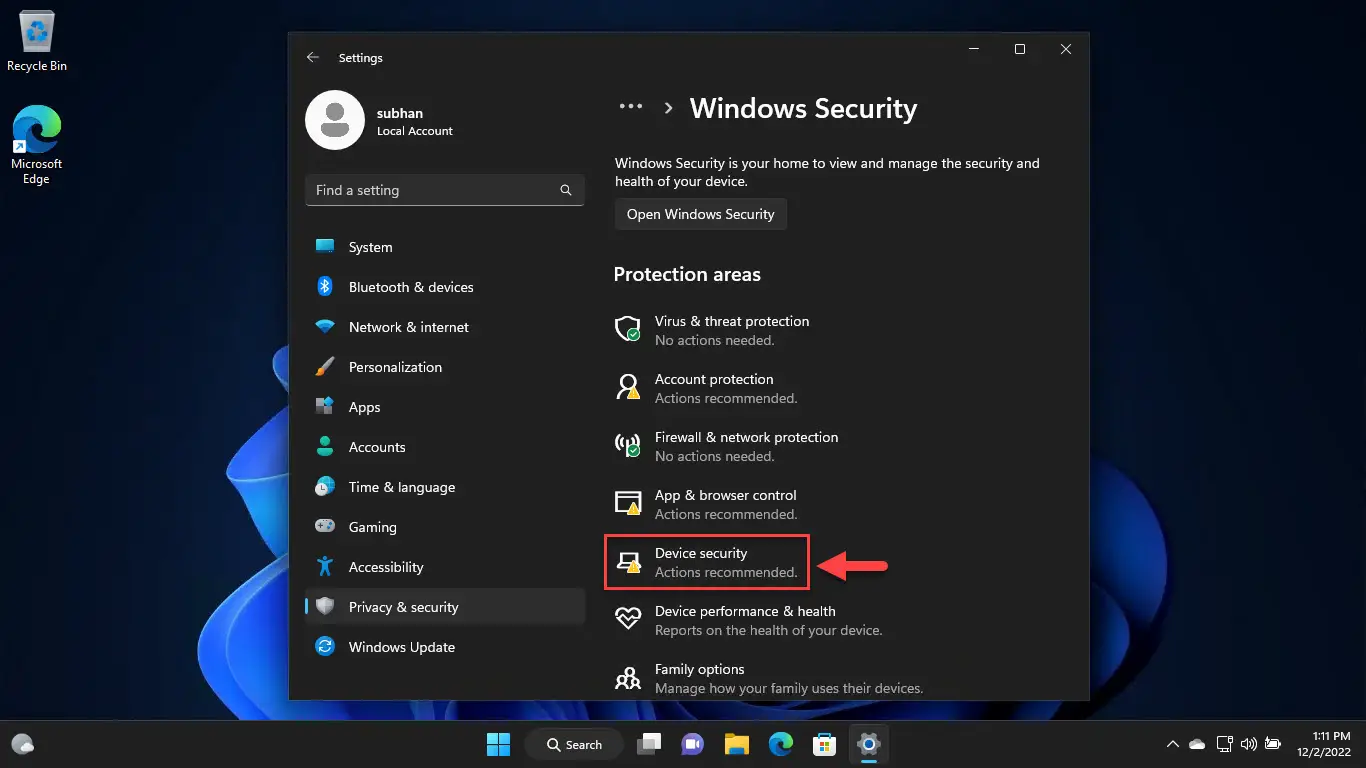Go to Network & internet settings

click(x=445, y=326)
